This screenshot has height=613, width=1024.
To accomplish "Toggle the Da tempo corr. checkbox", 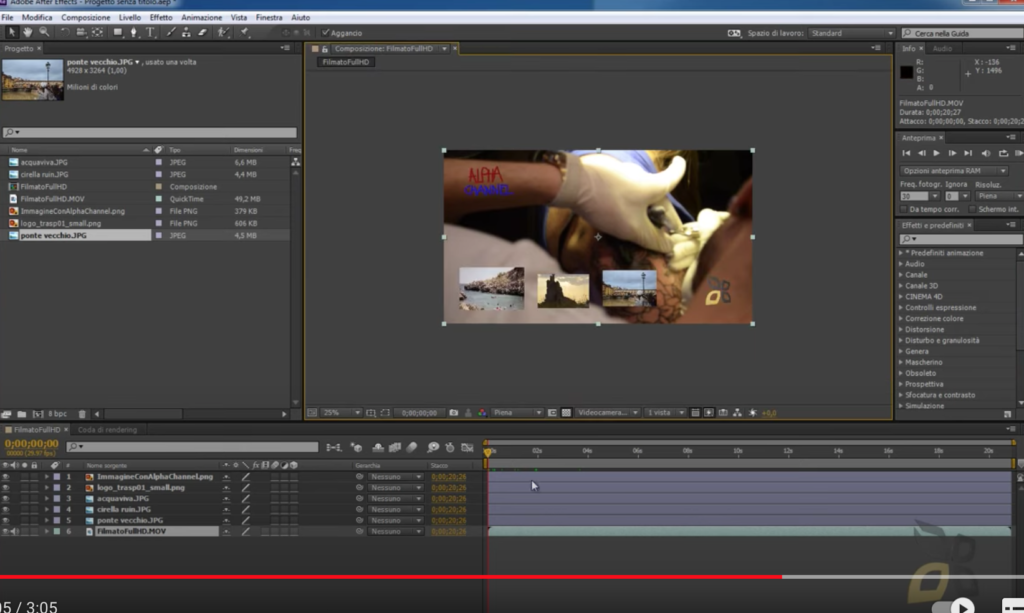I will click(904, 210).
